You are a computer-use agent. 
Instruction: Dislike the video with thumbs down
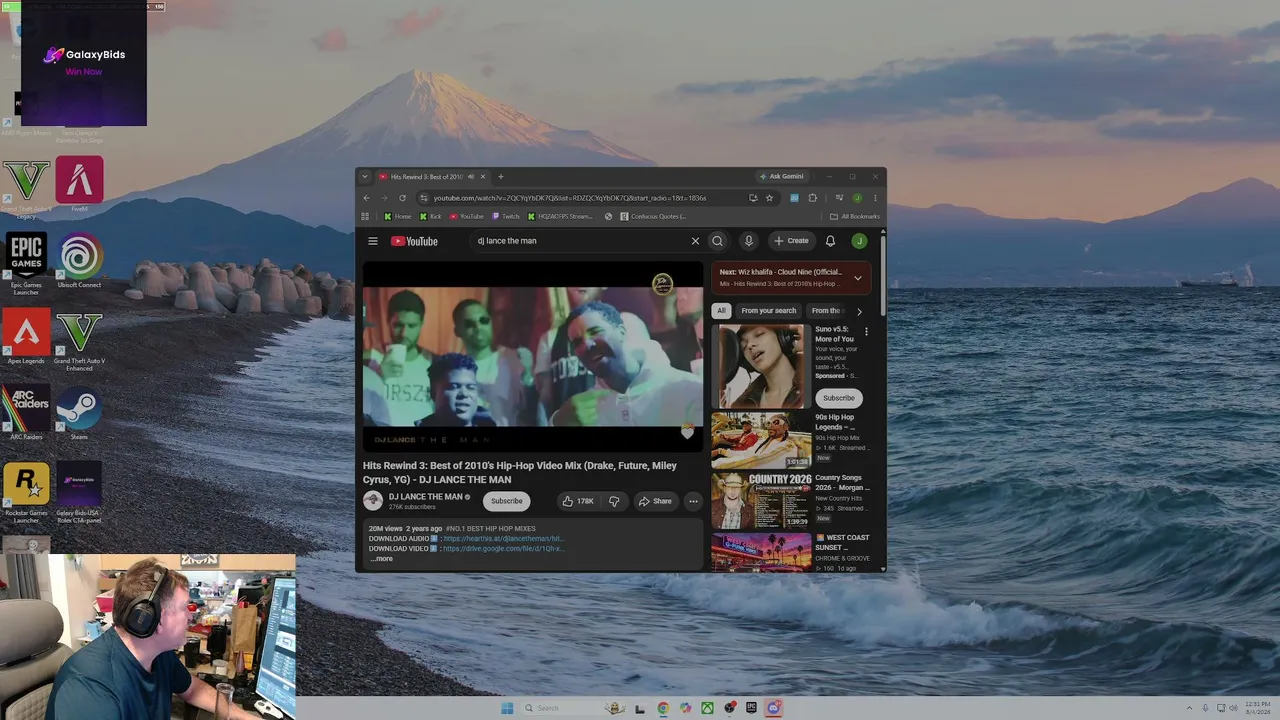pos(614,501)
